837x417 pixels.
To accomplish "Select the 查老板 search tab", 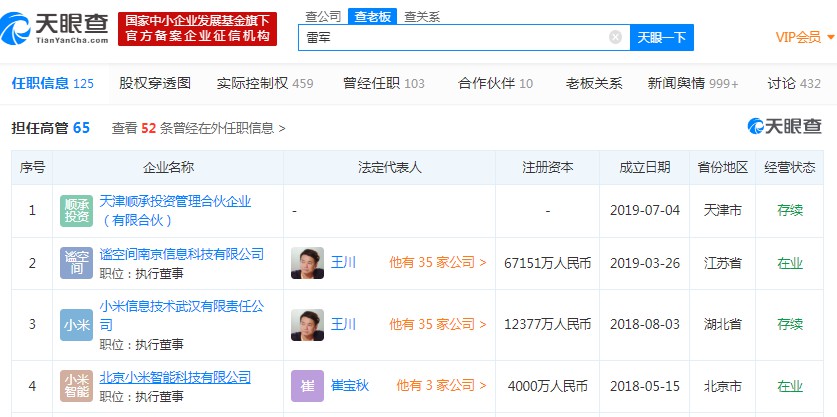I will pos(373,17).
